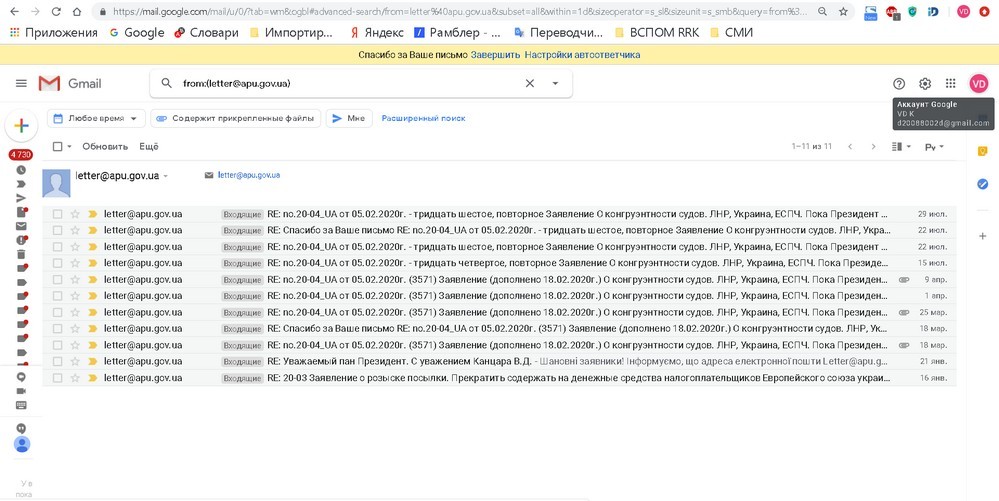Select checkbox of the 29 июл. message
999x501 pixels.
(x=57, y=214)
